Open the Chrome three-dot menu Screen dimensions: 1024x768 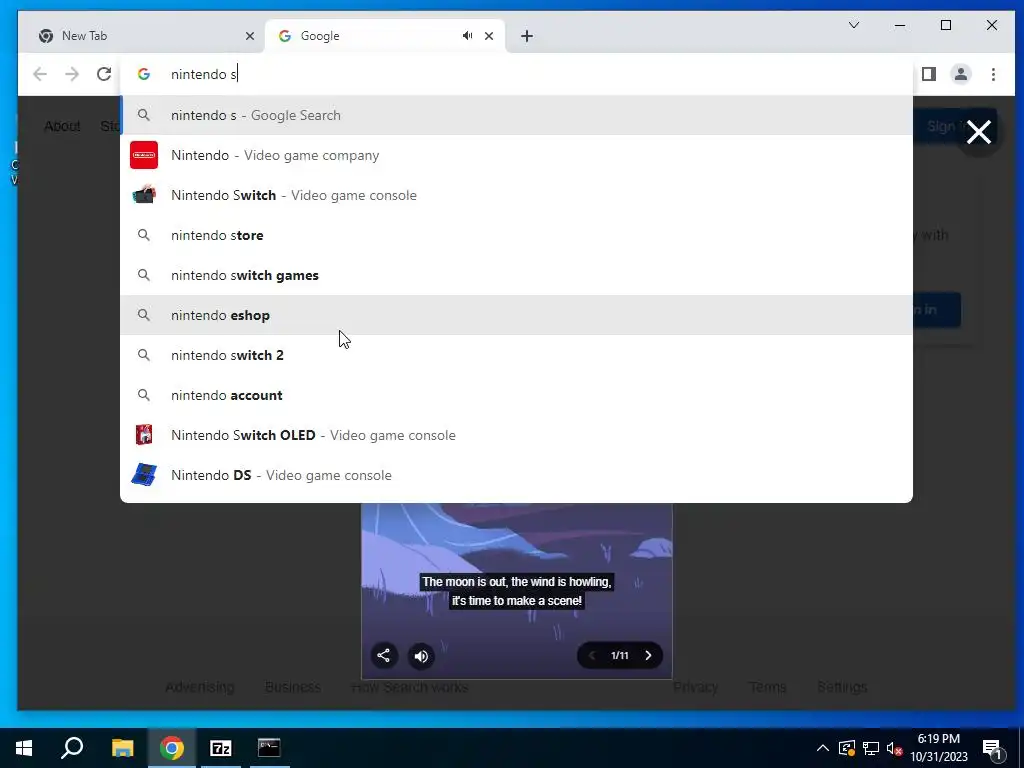(x=993, y=74)
